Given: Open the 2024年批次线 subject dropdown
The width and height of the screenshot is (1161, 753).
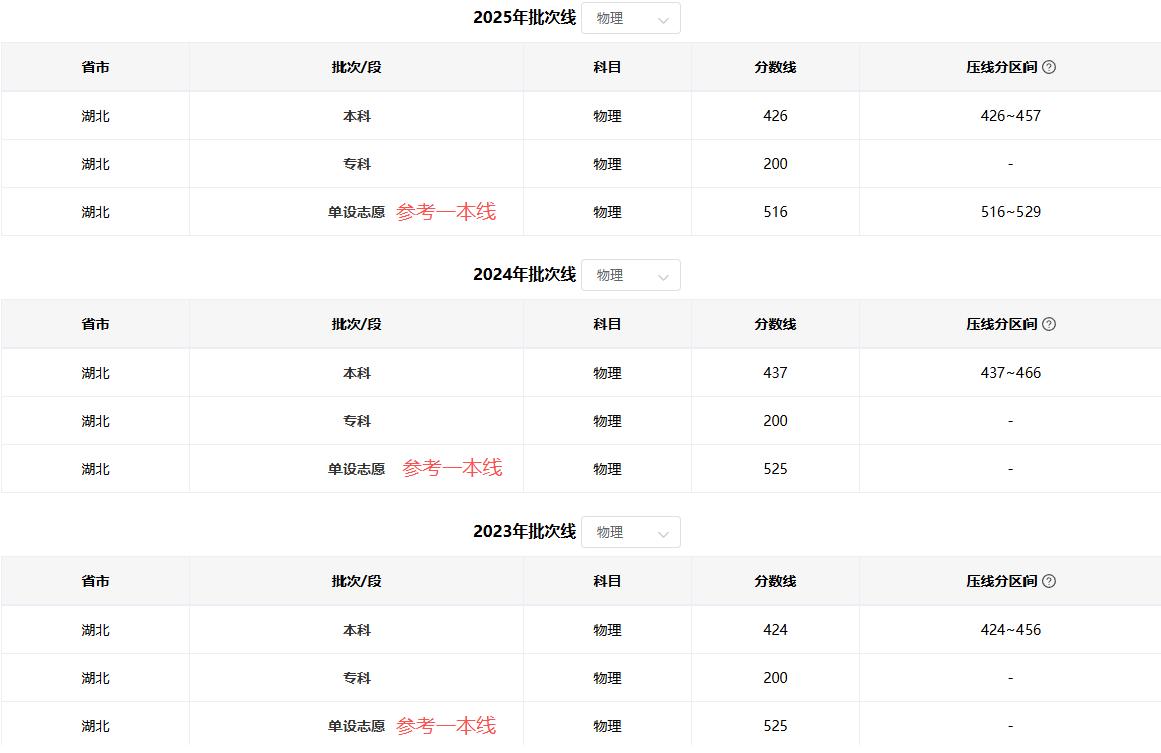Looking at the screenshot, I should click(631, 275).
